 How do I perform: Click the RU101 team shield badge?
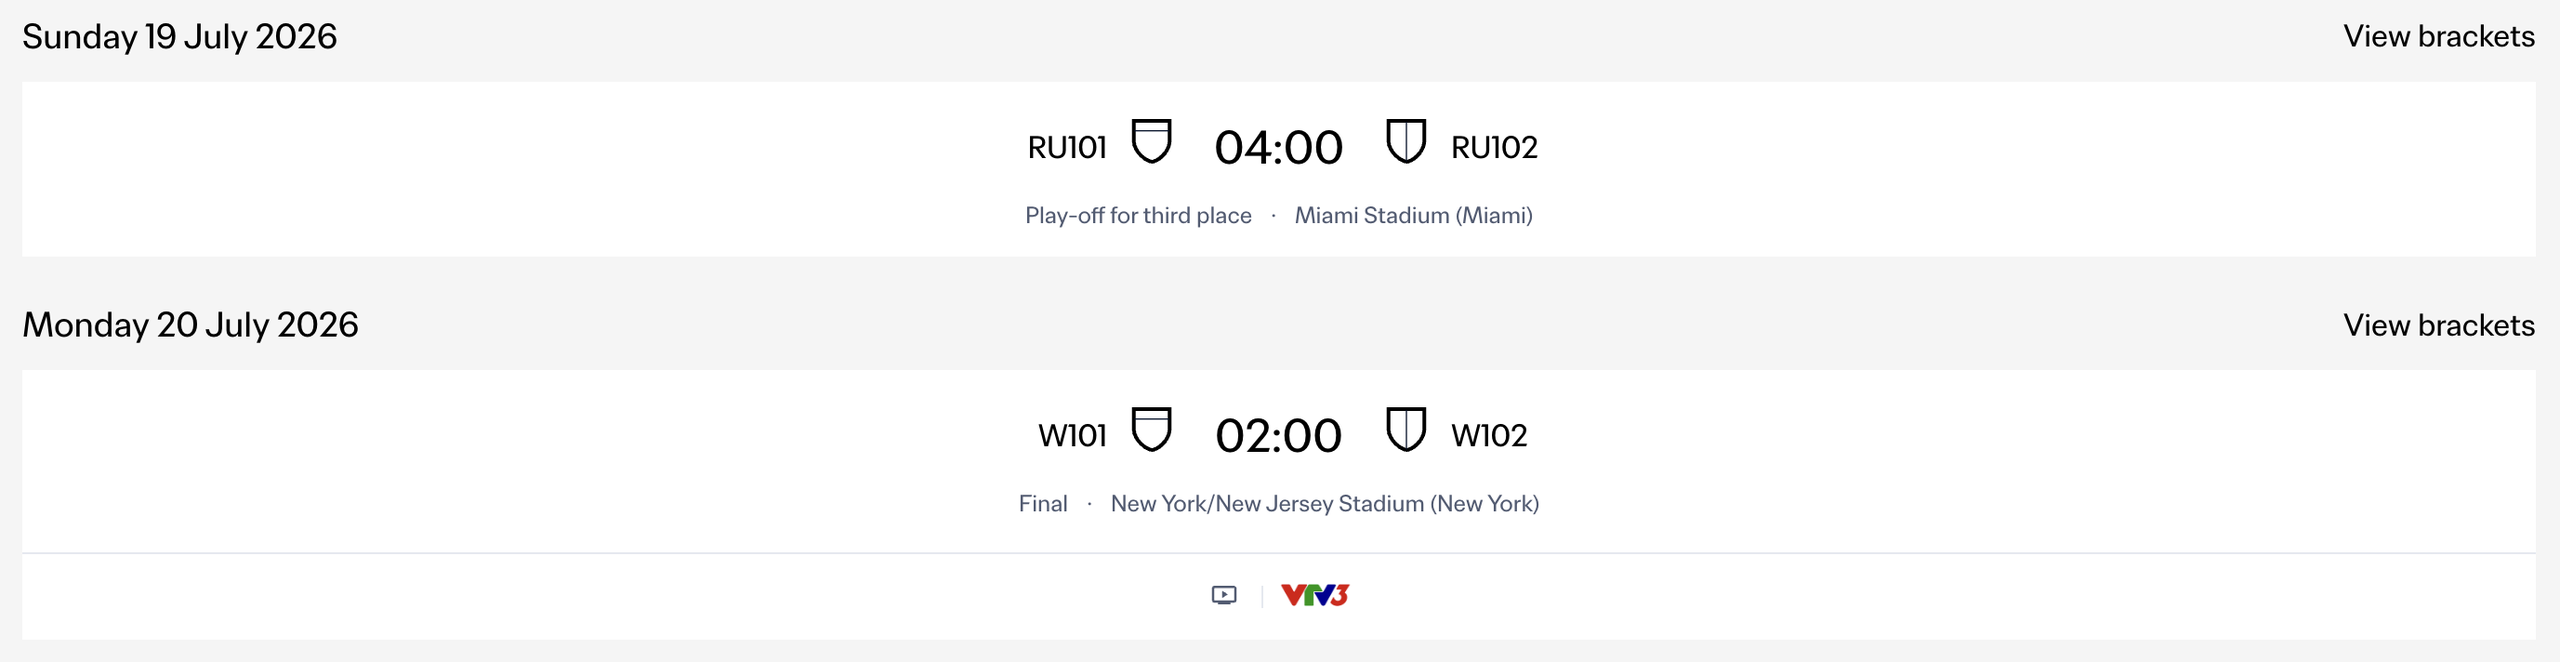point(1152,143)
